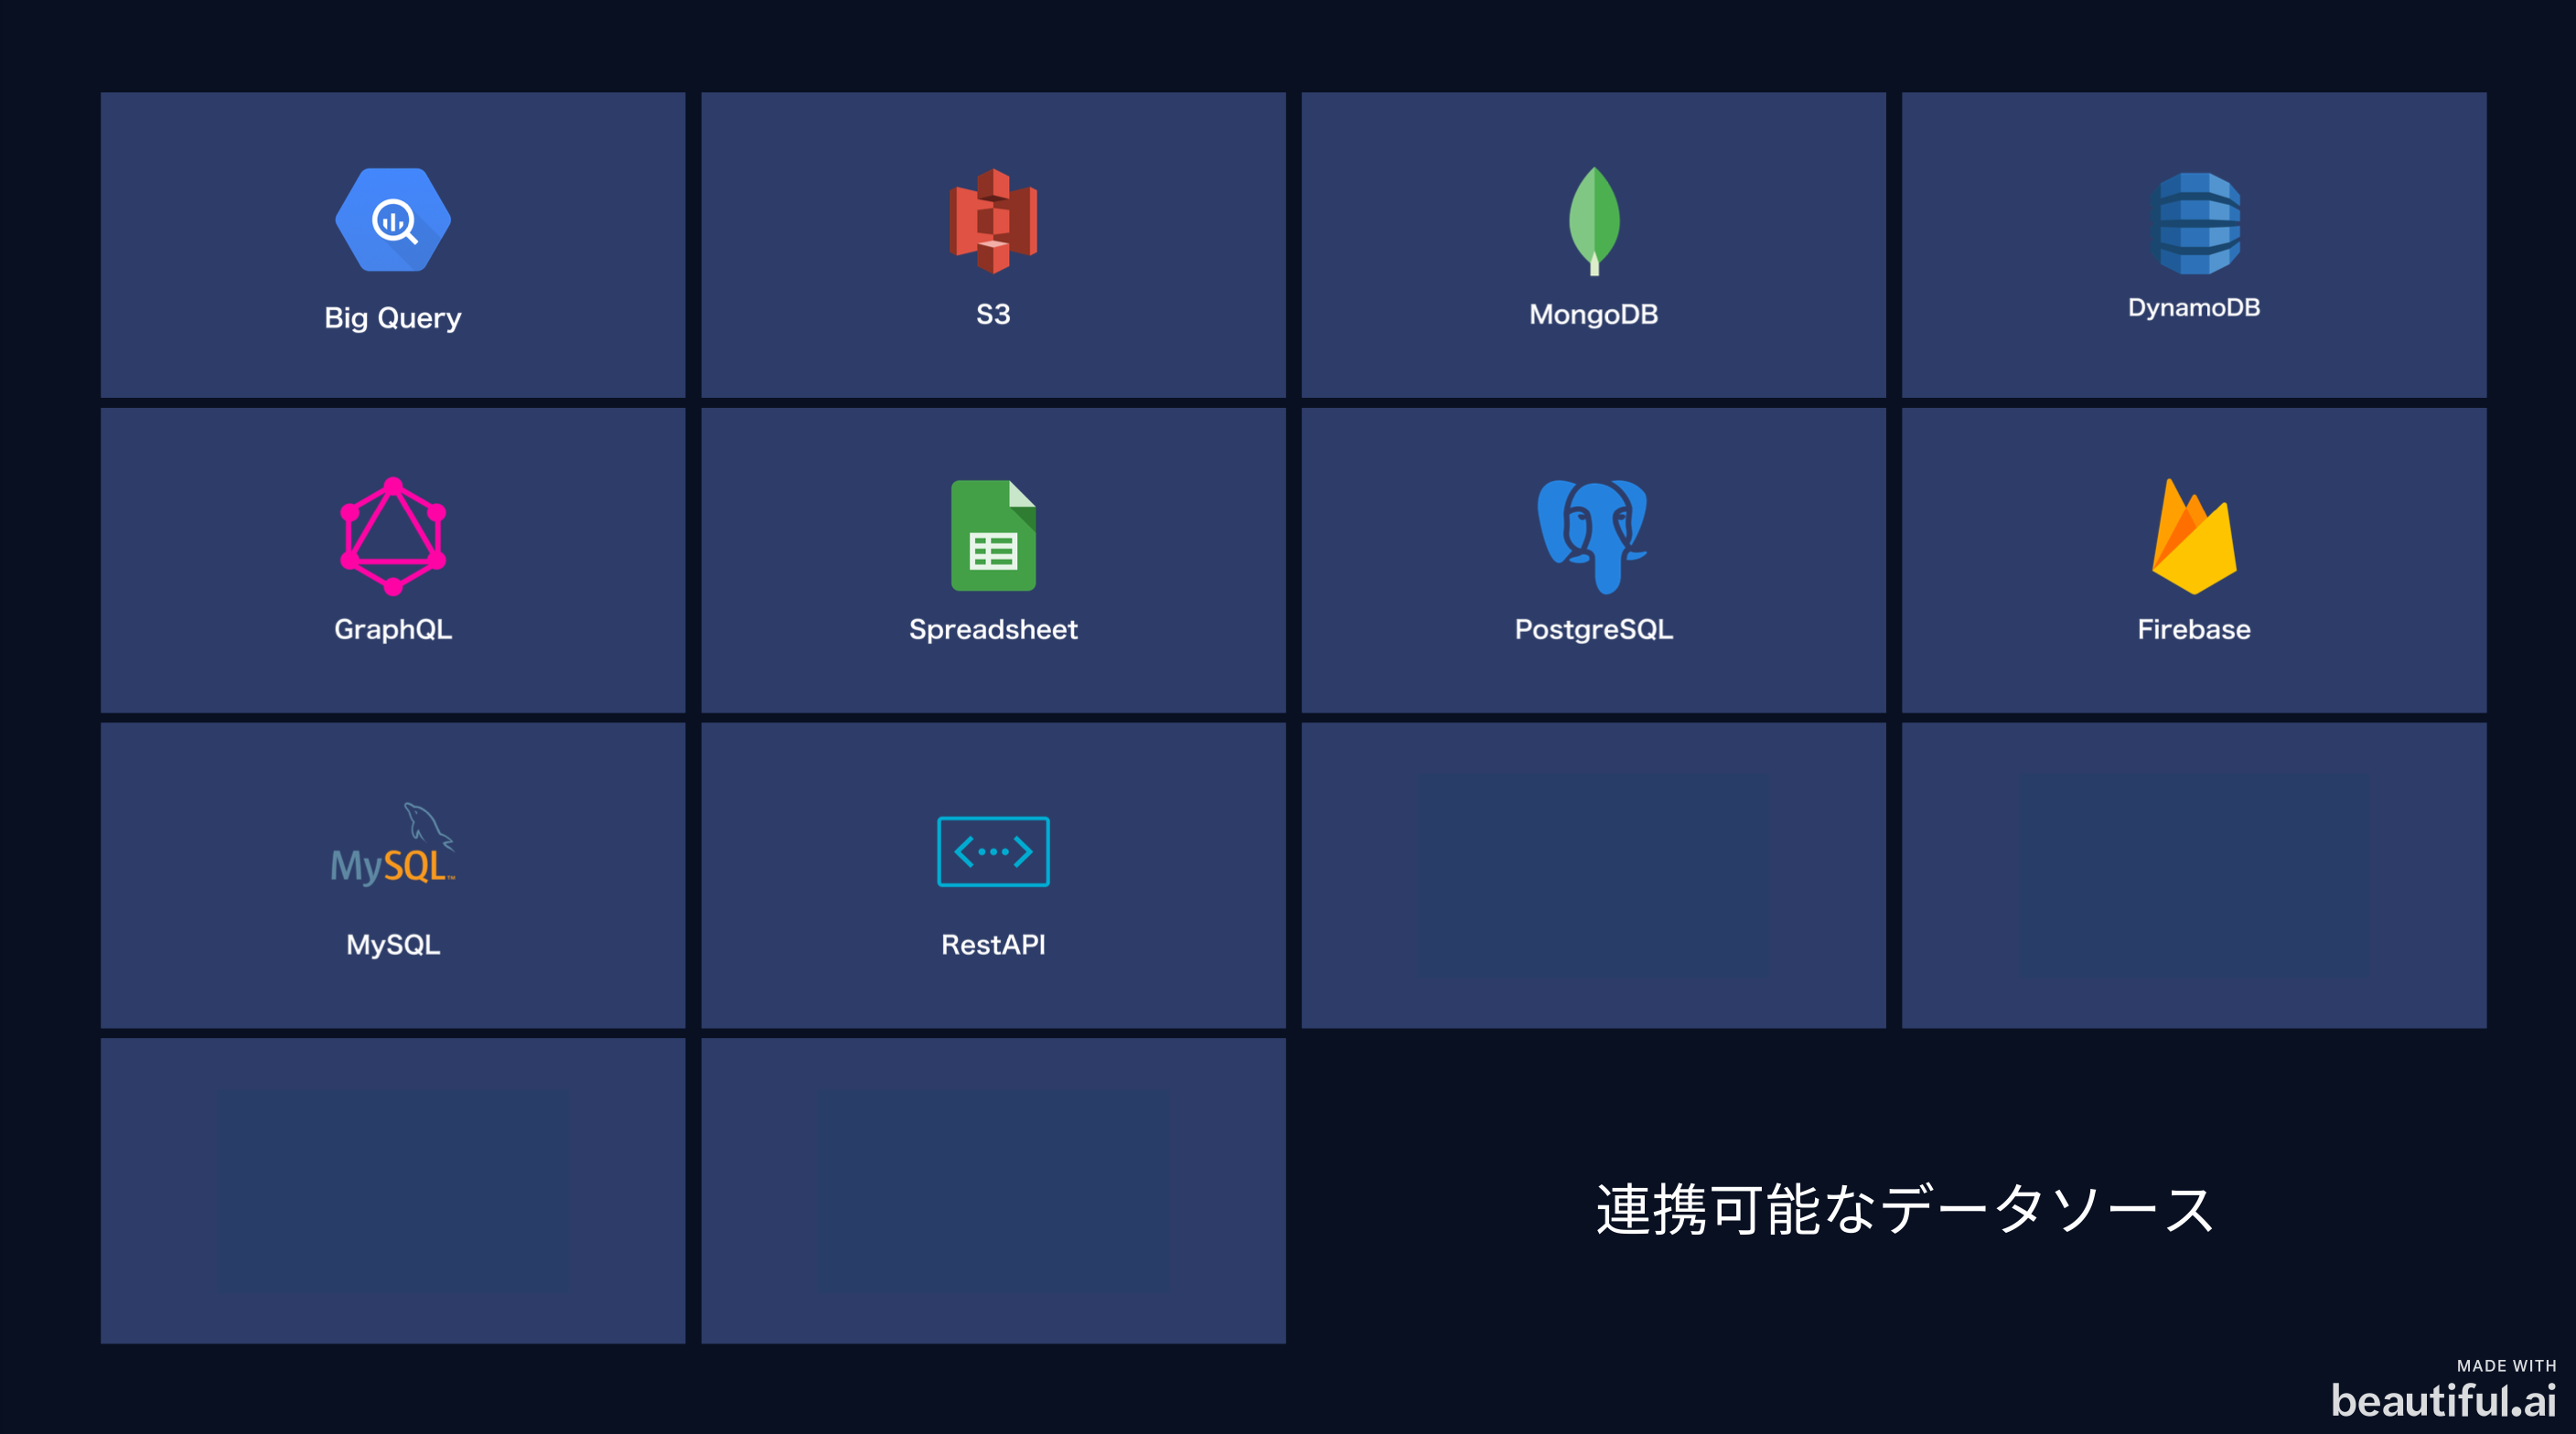Screen dimensions: 2576x1434
Task: Click the Japanese data source heading
Action: tap(1904, 1209)
